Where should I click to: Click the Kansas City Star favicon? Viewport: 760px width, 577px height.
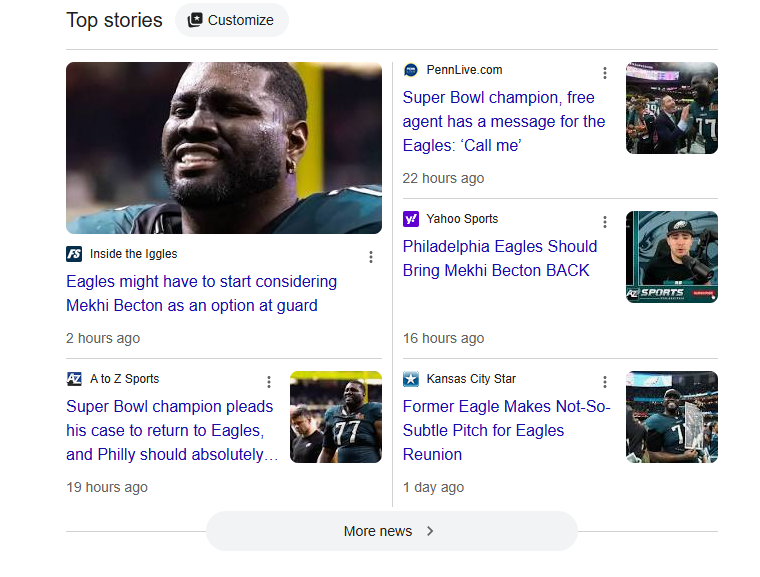[411, 379]
